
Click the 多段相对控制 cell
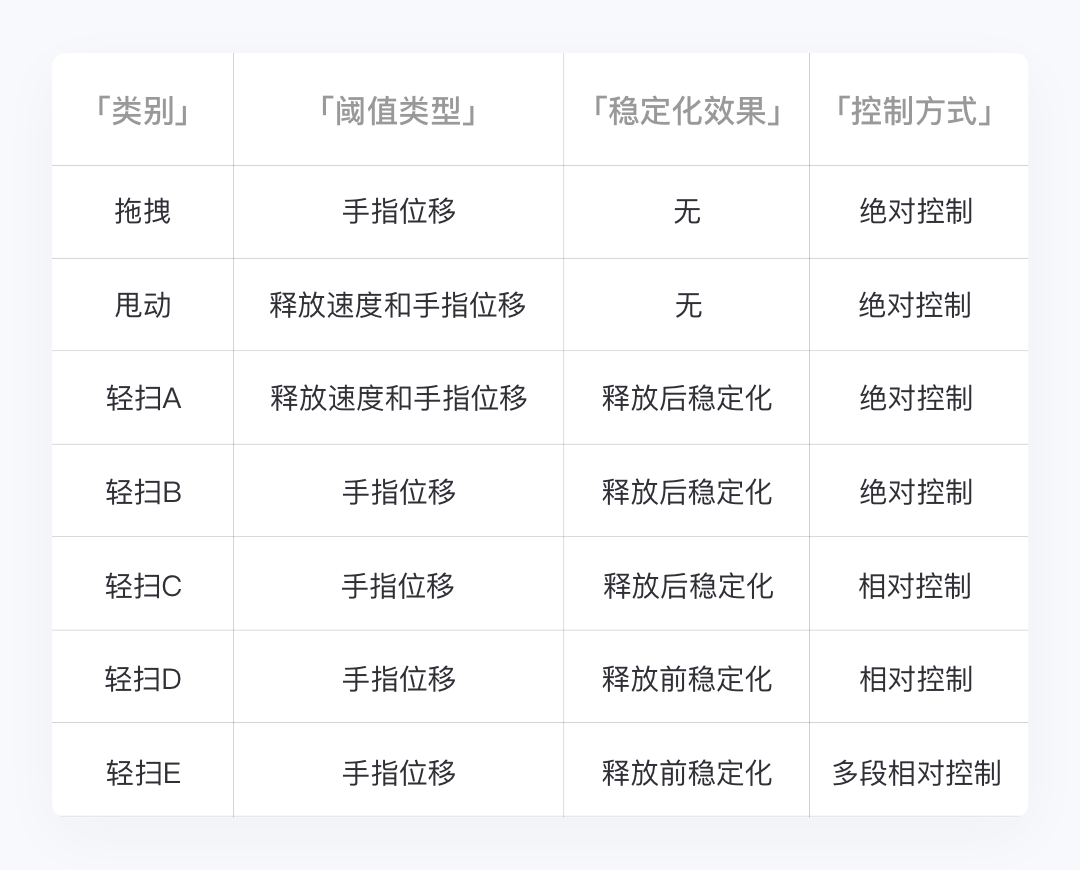coord(916,773)
